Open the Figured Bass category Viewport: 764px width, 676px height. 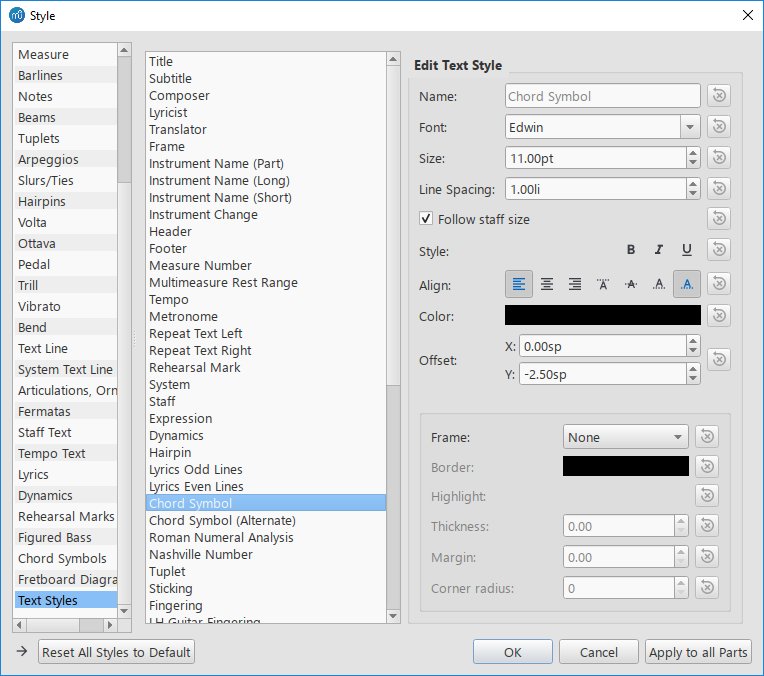coord(66,538)
